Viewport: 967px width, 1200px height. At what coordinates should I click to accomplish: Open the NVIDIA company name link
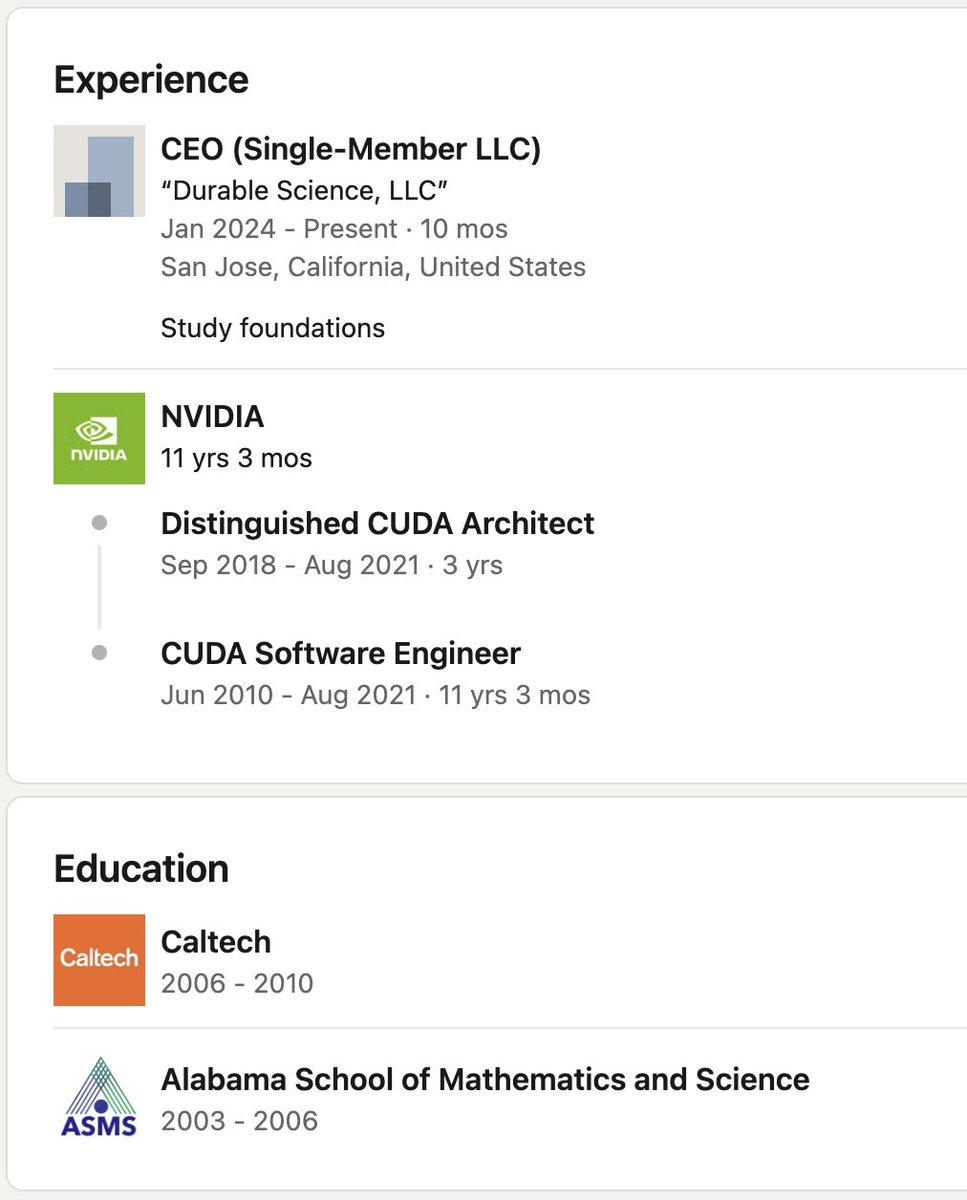(x=212, y=416)
